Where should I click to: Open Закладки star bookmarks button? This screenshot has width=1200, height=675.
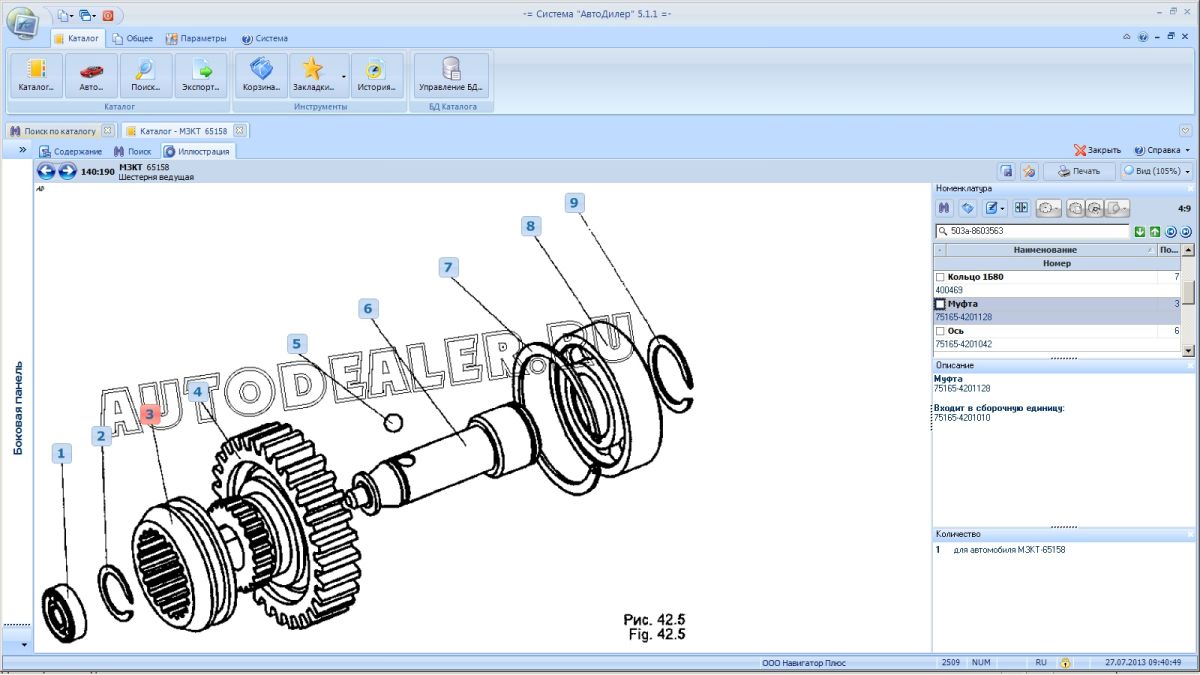click(314, 76)
